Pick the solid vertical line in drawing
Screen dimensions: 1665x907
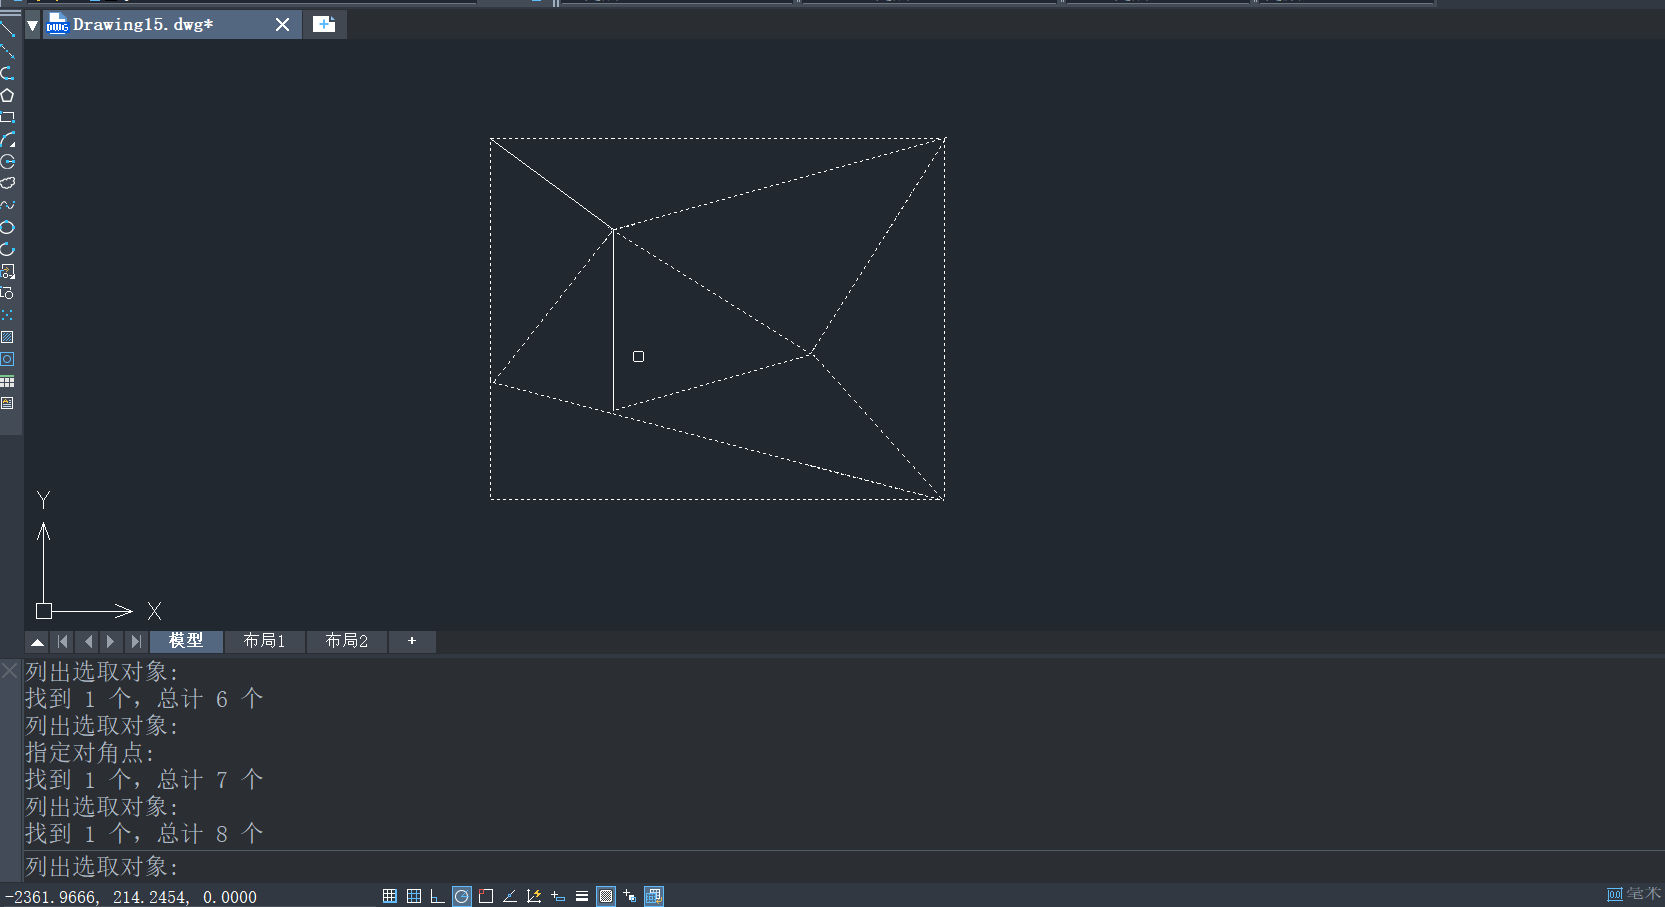[613, 320]
